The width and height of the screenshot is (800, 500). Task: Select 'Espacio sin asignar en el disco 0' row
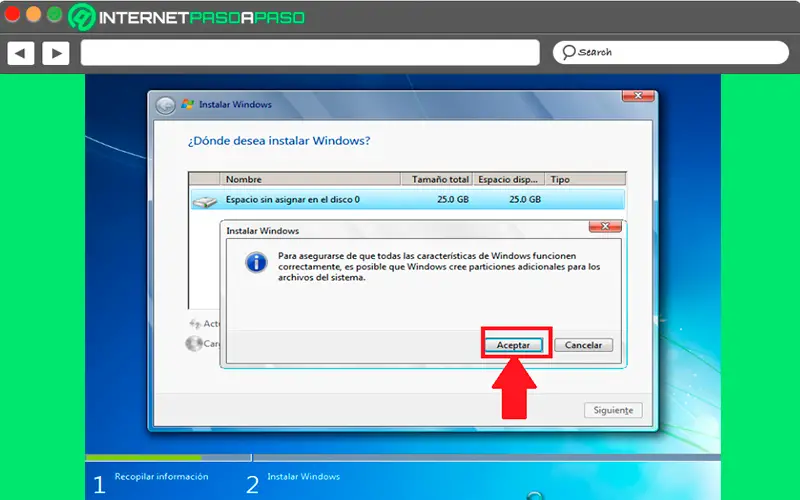coord(408,199)
